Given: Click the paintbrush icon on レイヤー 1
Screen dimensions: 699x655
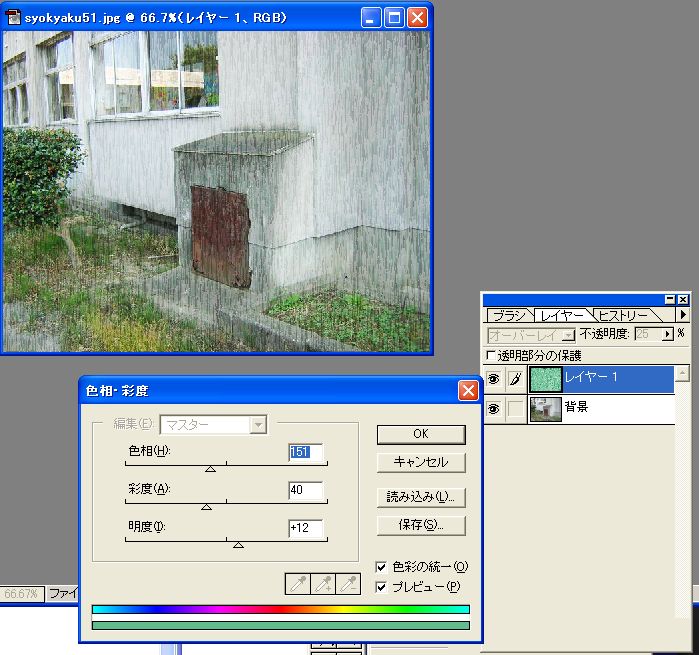Looking at the screenshot, I should (x=515, y=378).
